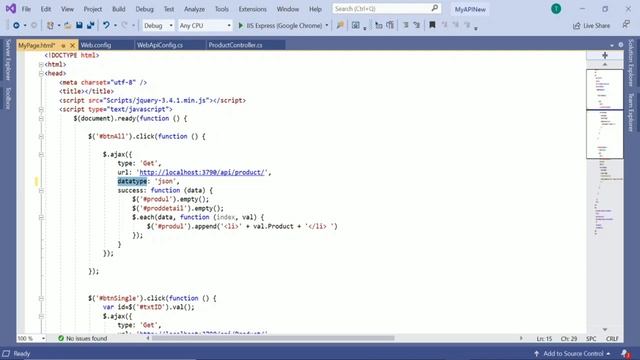Image resolution: width=640 pixels, height=360 pixels.
Task: Click the Navigate Backward toolbar icon
Action: (16, 25)
